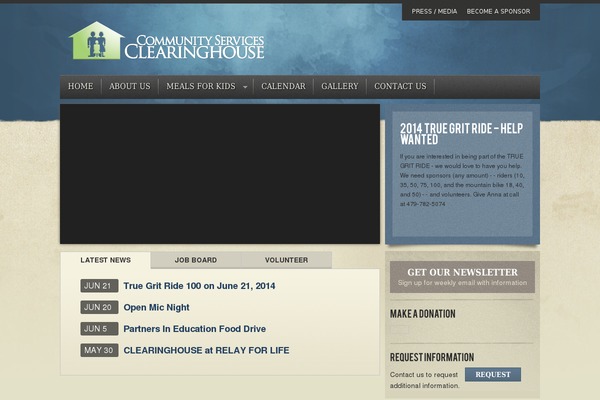Viewport: 600px width, 400px height.
Task: Click the Community Services Clearinghouse house logo
Action: point(96,41)
